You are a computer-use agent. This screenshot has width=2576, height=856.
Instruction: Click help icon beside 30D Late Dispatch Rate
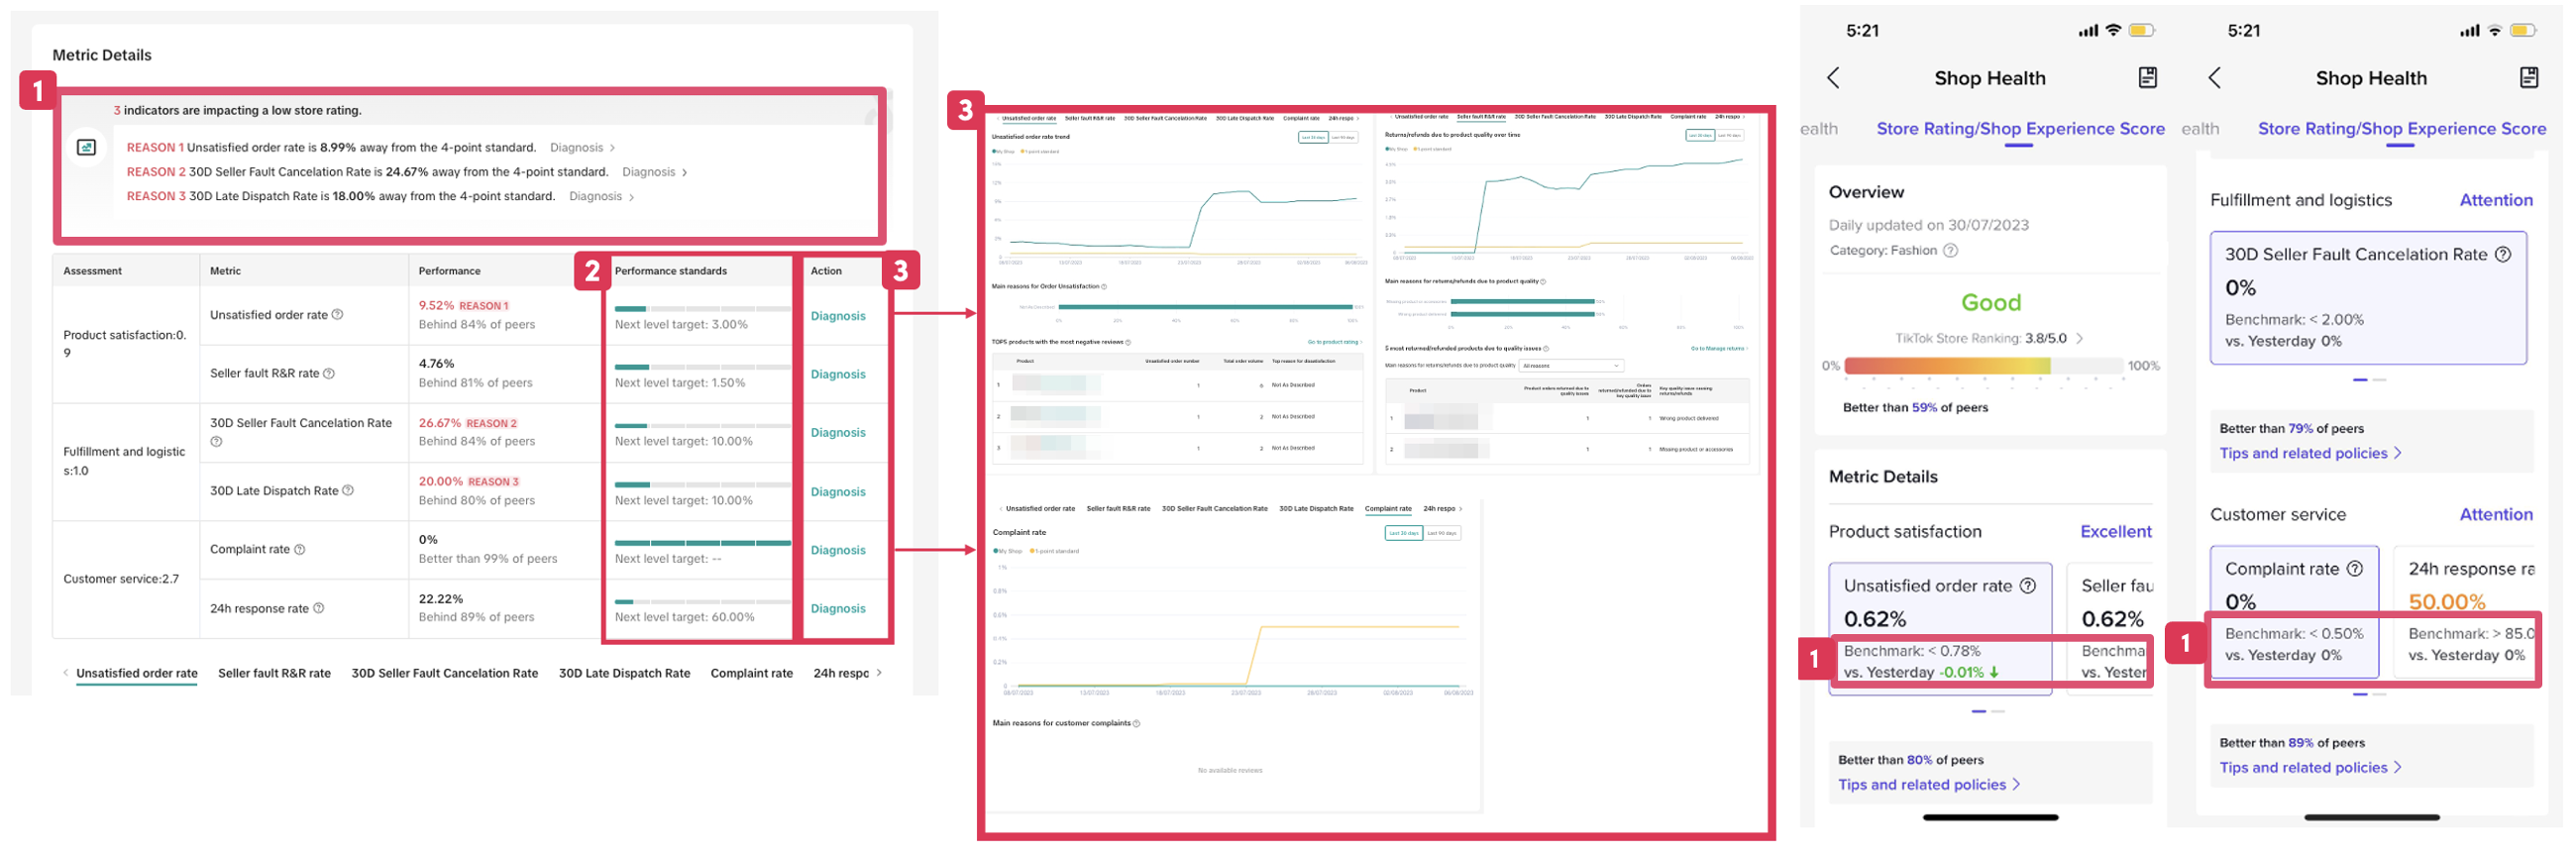point(348,491)
